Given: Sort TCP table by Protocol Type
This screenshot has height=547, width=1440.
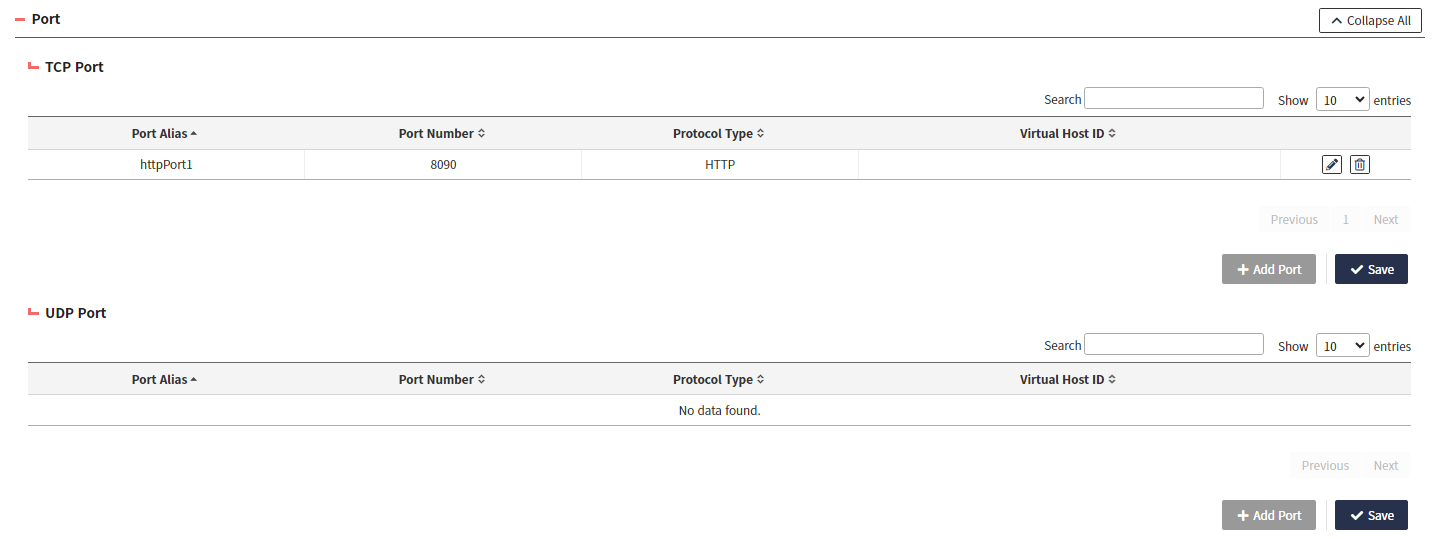Looking at the screenshot, I should pos(718,134).
